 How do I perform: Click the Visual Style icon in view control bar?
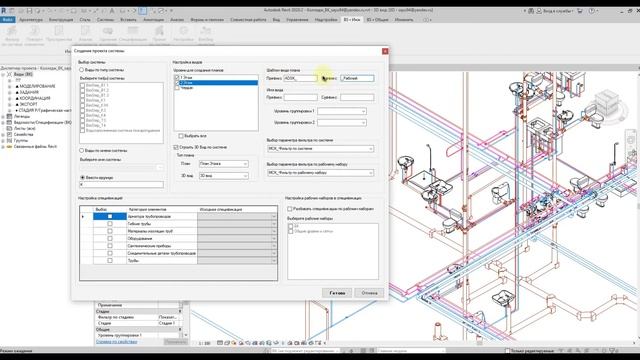(227, 343)
